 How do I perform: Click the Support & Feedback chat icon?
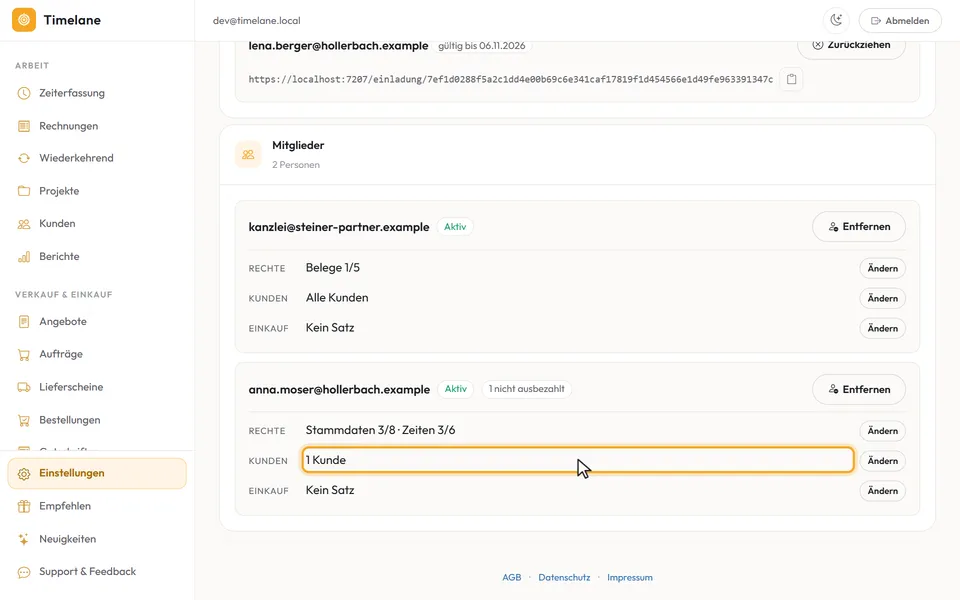click(x=24, y=572)
